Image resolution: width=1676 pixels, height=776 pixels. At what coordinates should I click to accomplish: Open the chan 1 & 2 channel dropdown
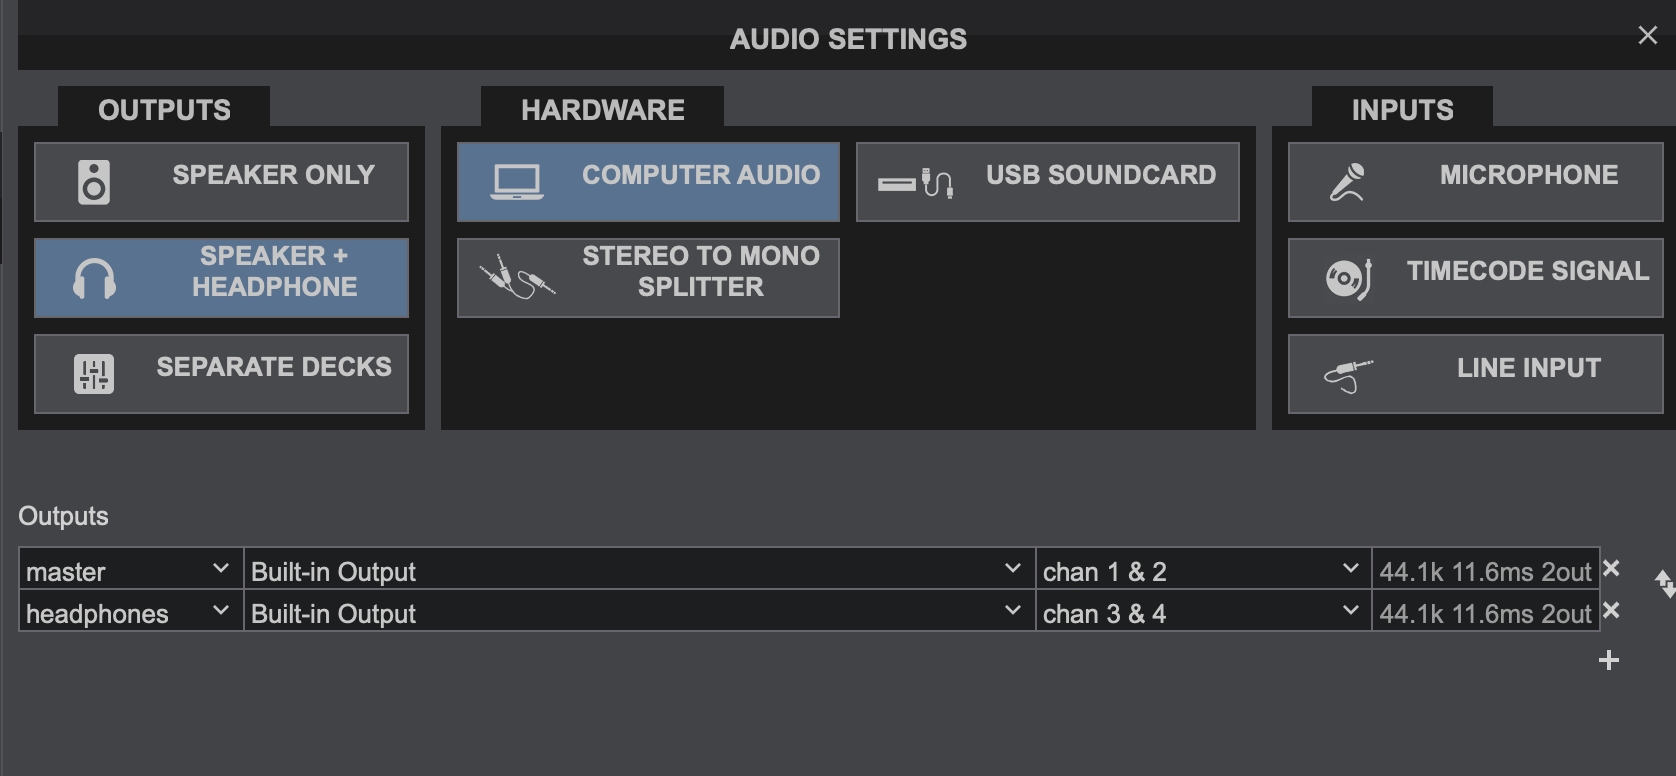(x=1202, y=570)
